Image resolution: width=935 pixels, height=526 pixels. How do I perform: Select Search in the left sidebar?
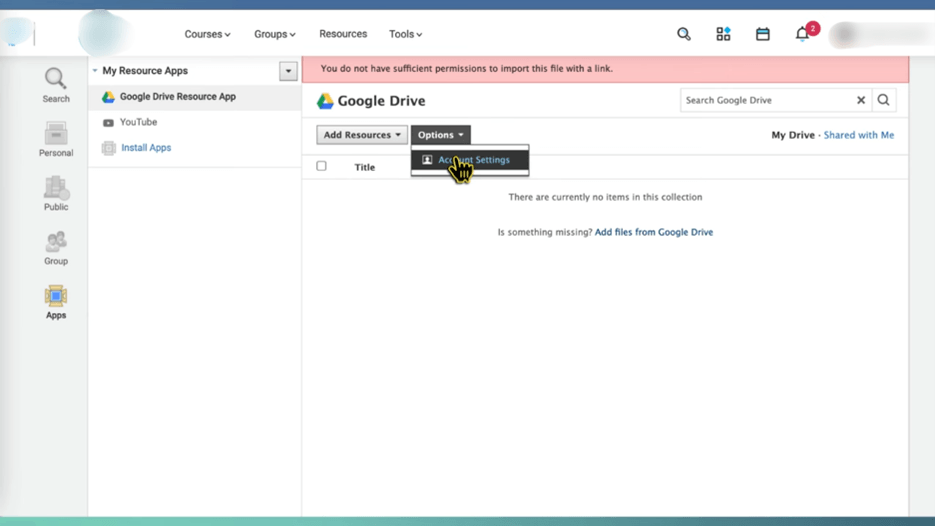point(55,85)
